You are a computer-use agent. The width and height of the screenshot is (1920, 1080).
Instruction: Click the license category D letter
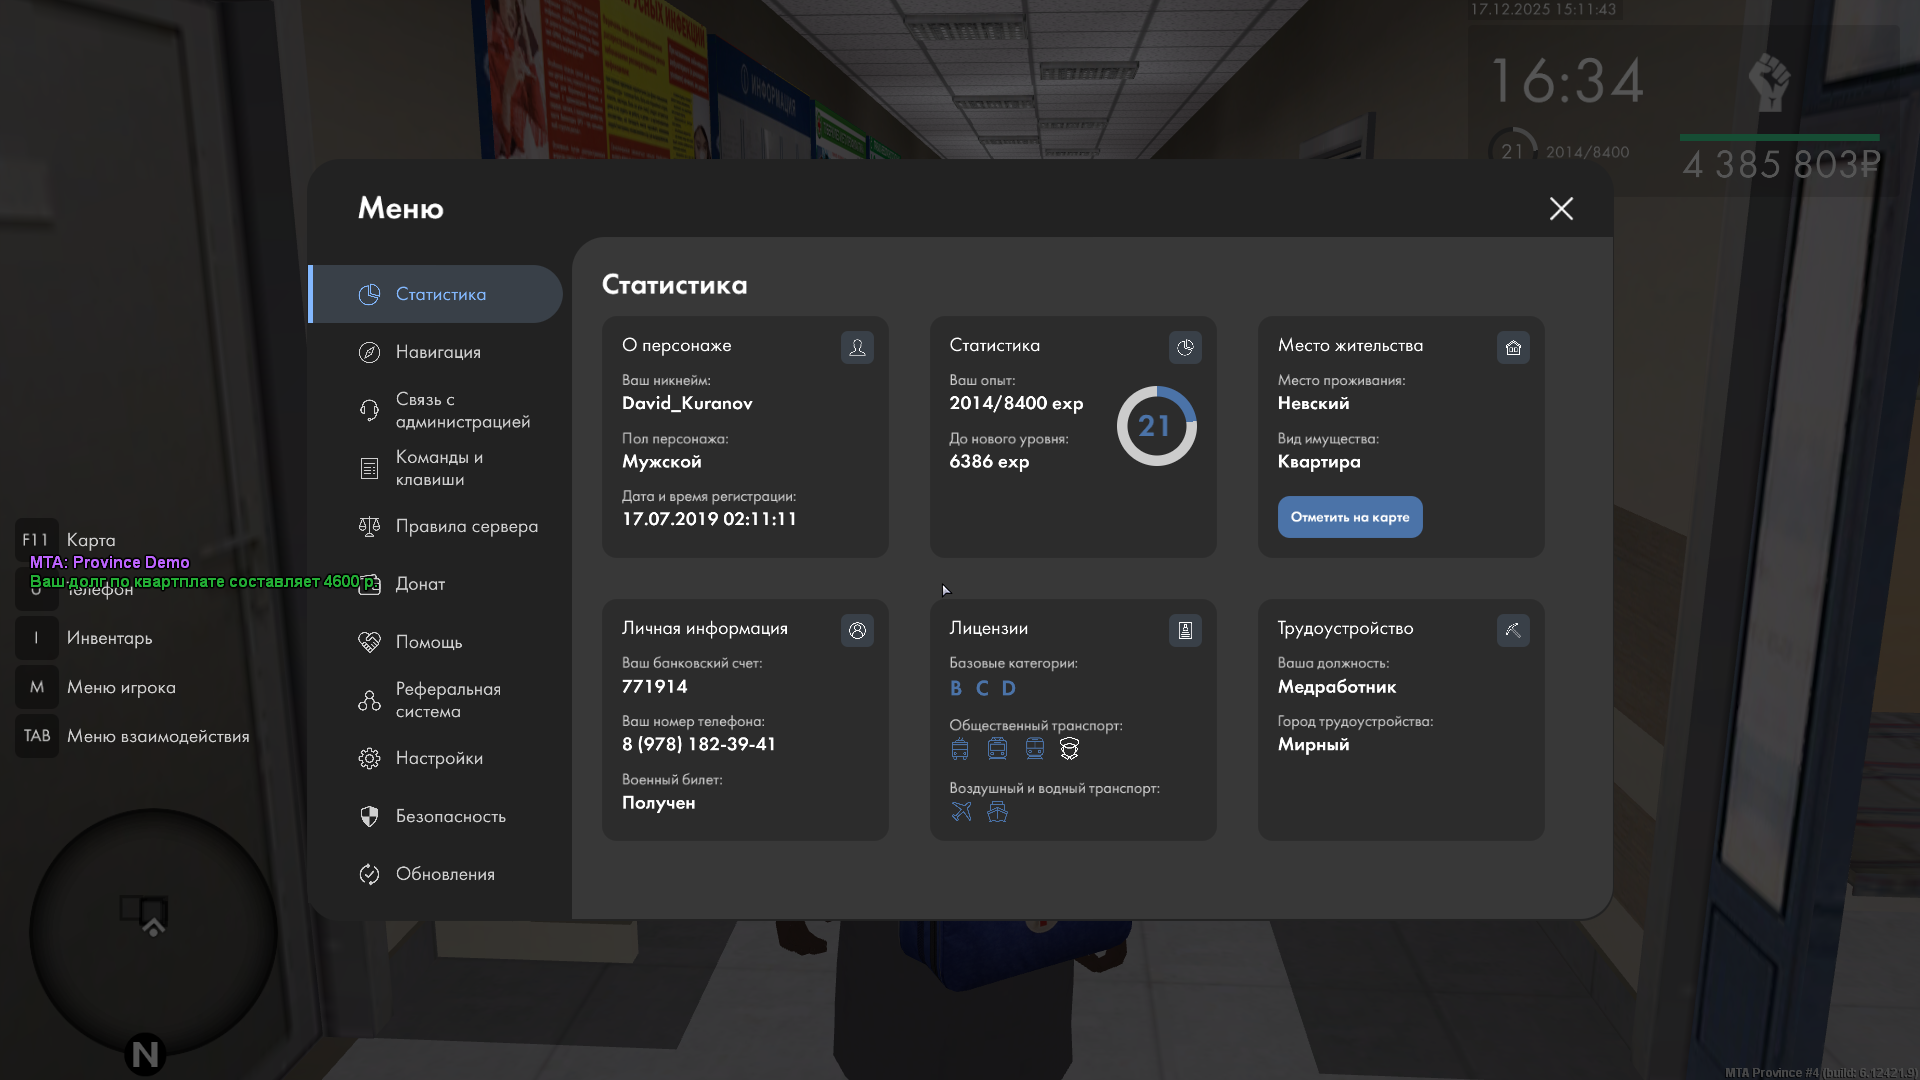(1008, 688)
